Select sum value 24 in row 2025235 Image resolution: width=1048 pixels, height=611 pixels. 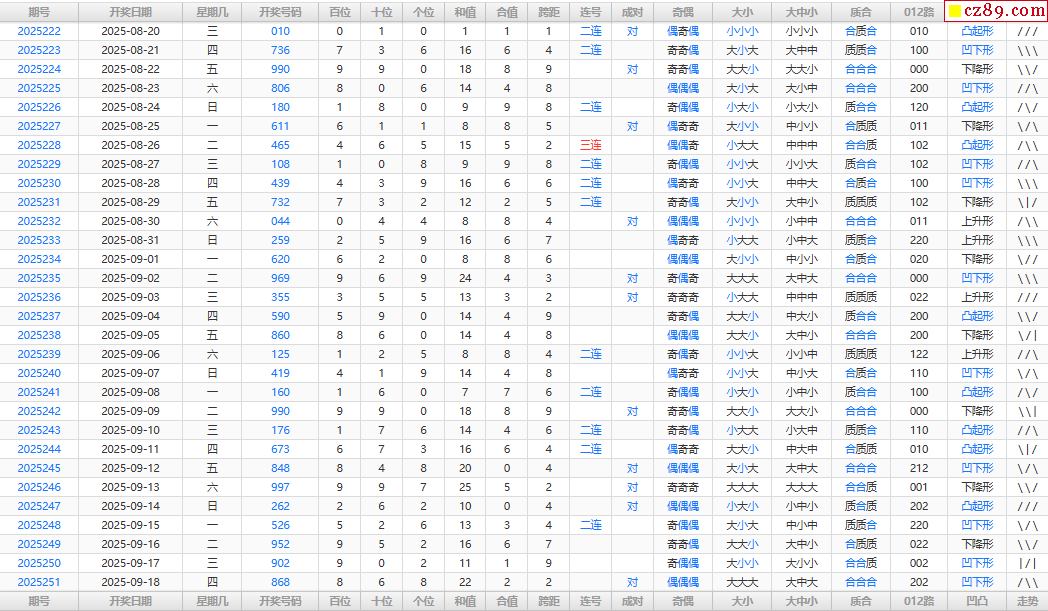click(x=465, y=278)
